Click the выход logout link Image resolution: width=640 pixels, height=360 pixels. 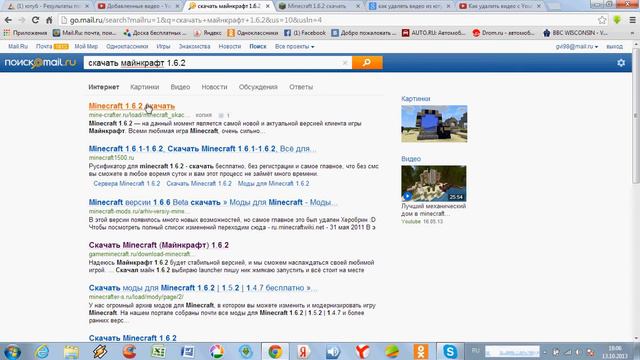(614, 47)
